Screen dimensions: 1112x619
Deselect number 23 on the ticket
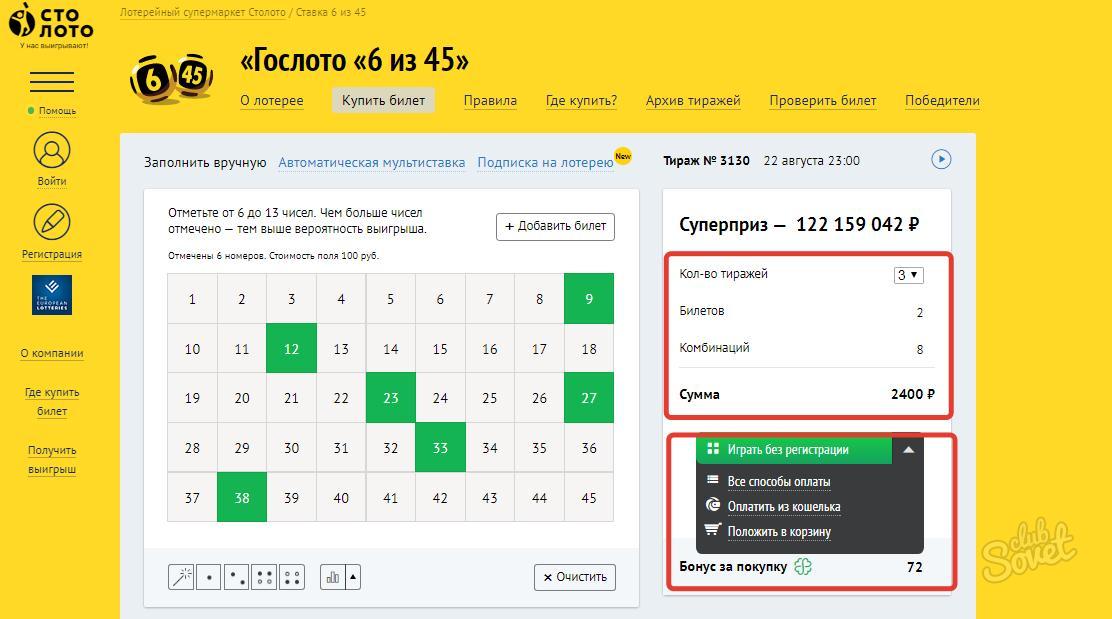(x=391, y=398)
